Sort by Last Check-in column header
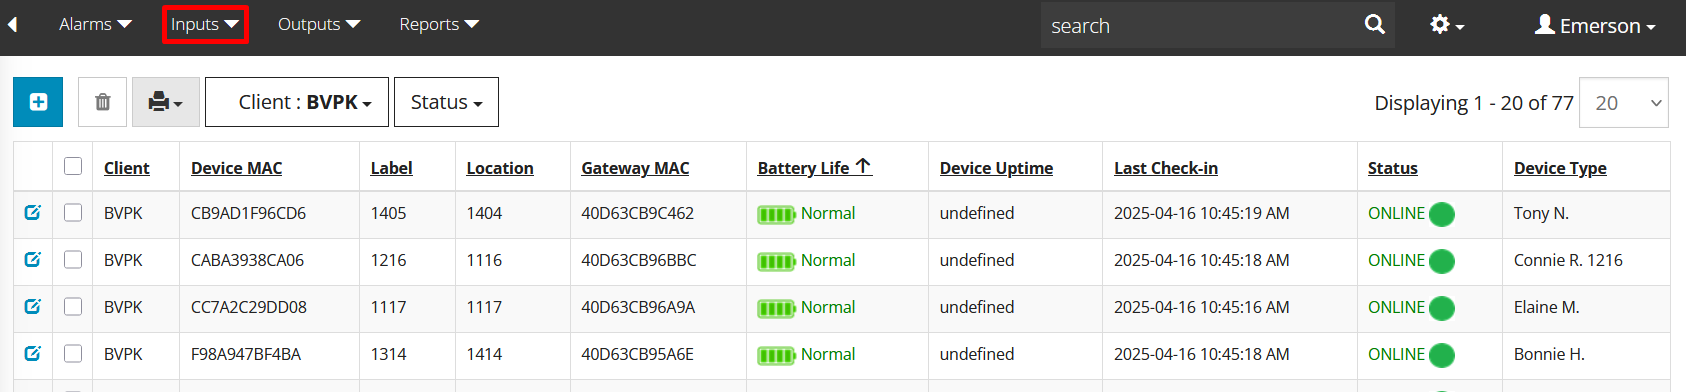The width and height of the screenshot is (1686, 392). point(1166,168)
